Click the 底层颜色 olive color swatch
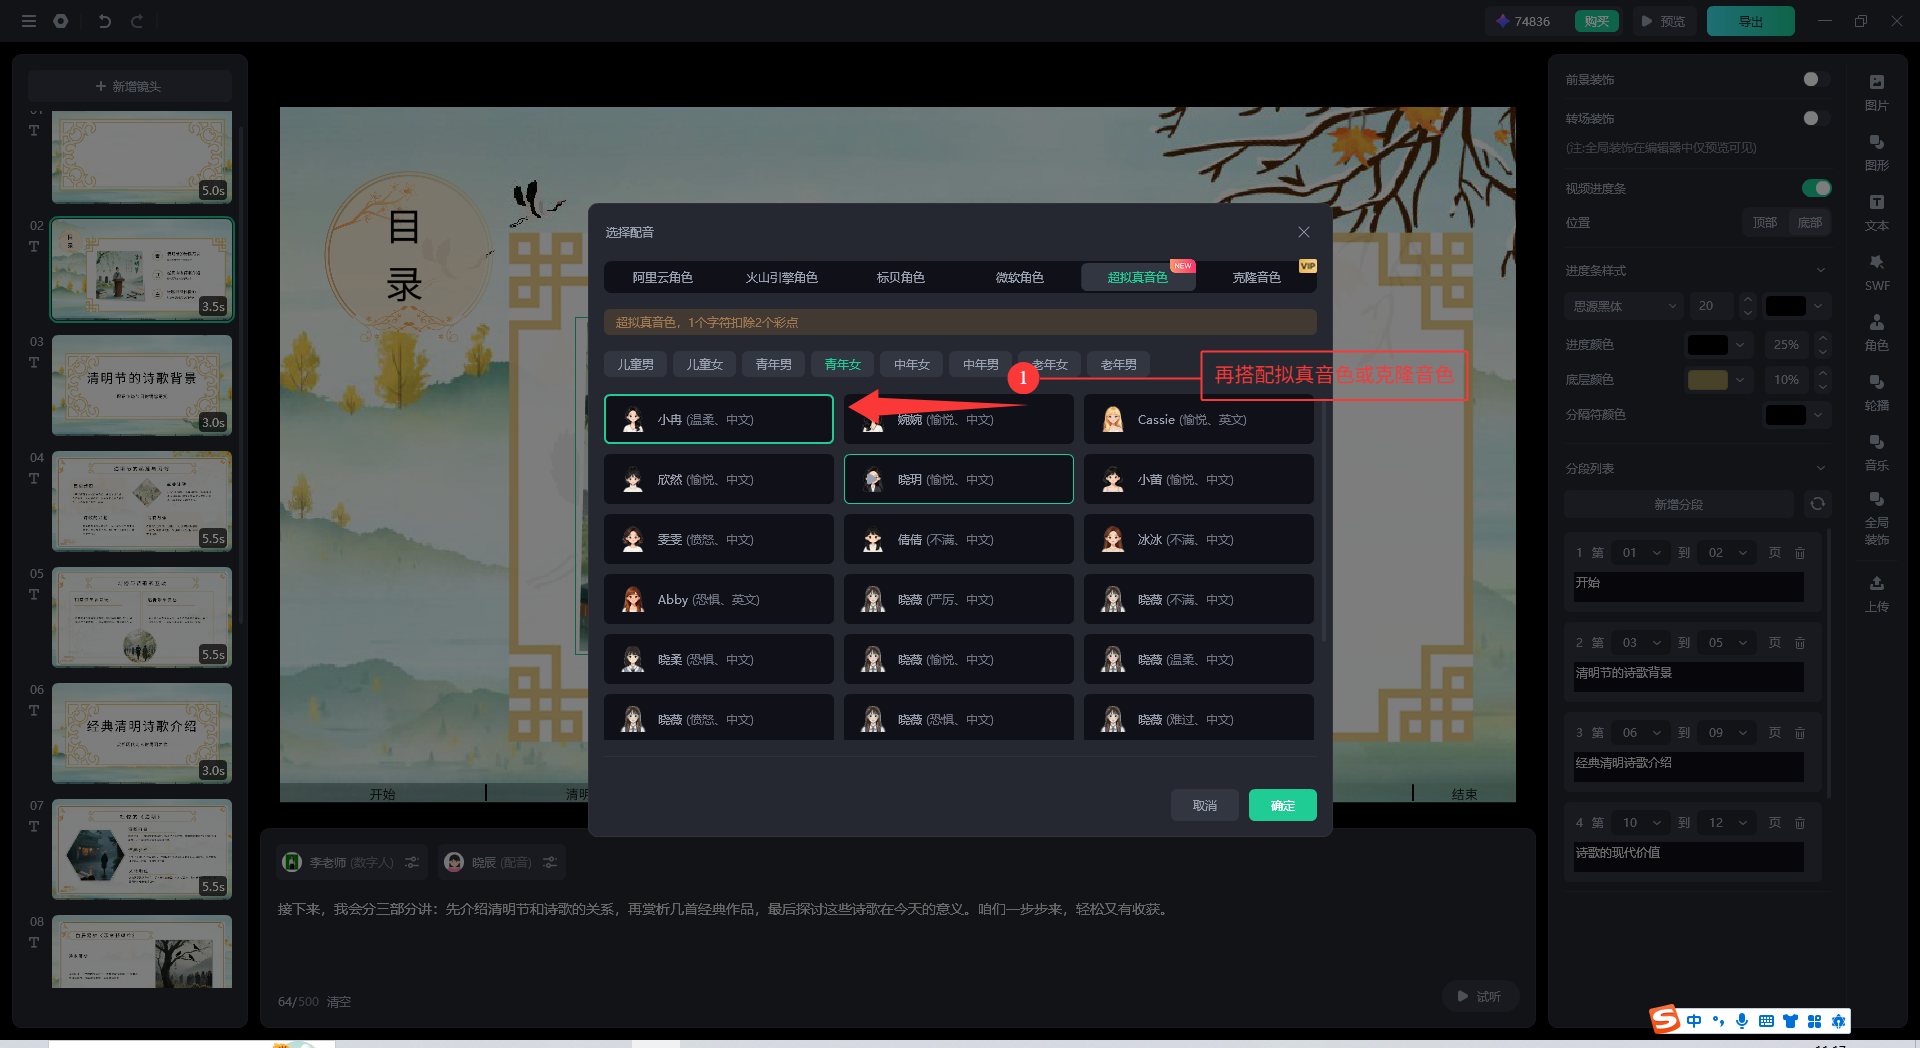Screen dimensions: 1920x1048 pos(1707,380)
